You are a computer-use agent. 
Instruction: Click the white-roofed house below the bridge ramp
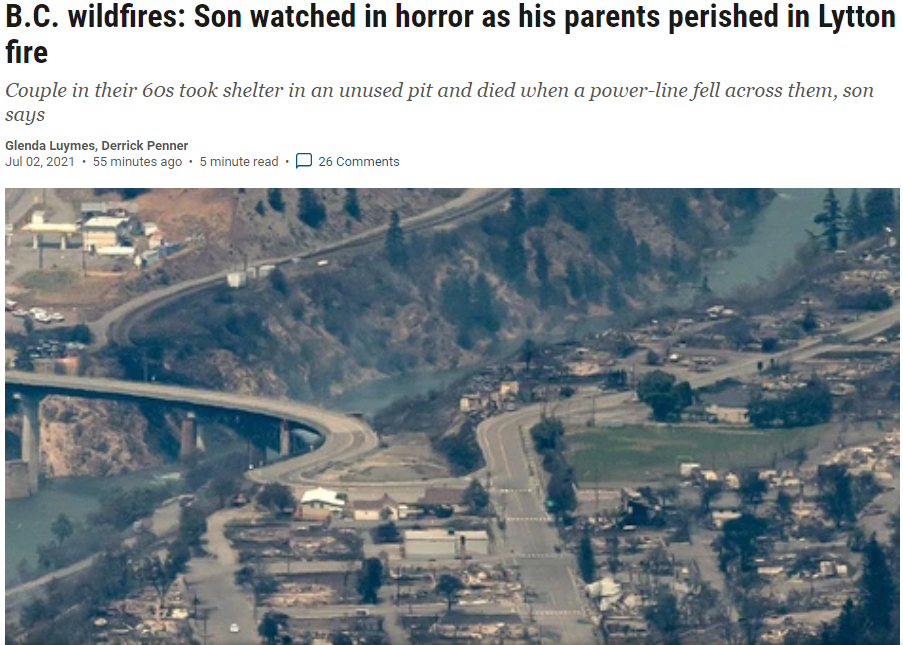click(x=322, y=498)
